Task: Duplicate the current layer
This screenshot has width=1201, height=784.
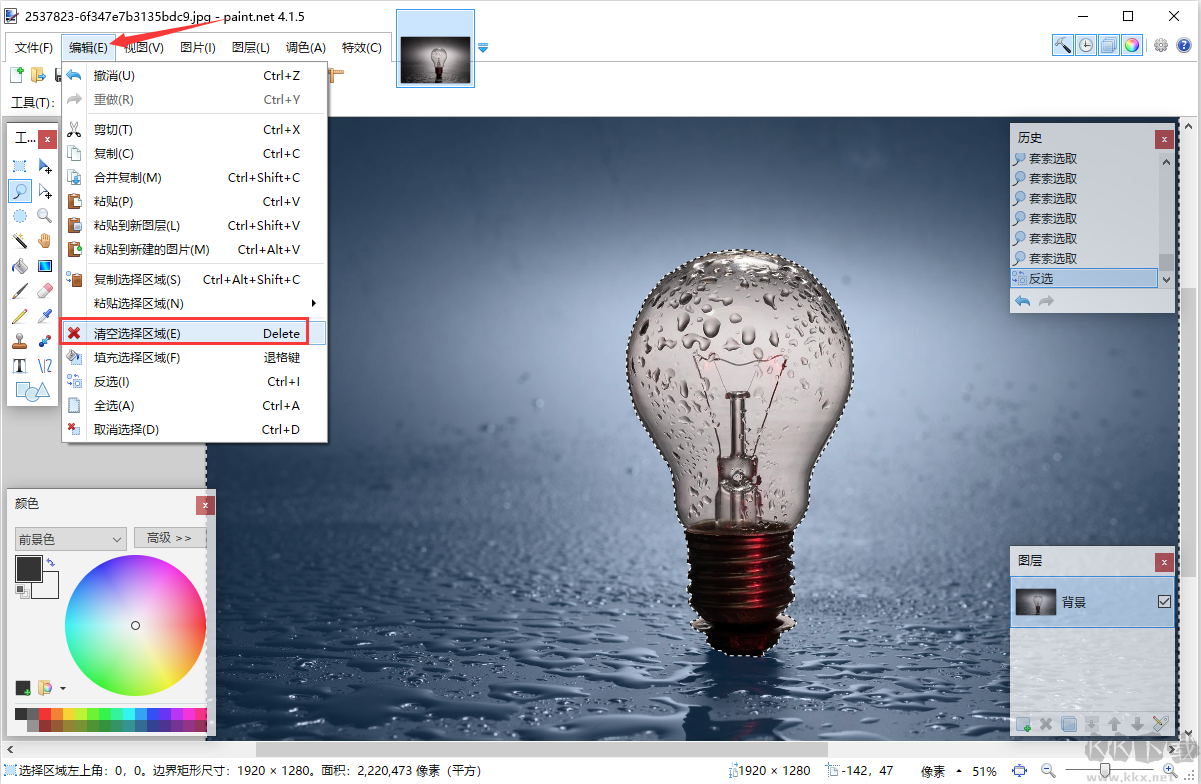Action: tap(1069, 724)
